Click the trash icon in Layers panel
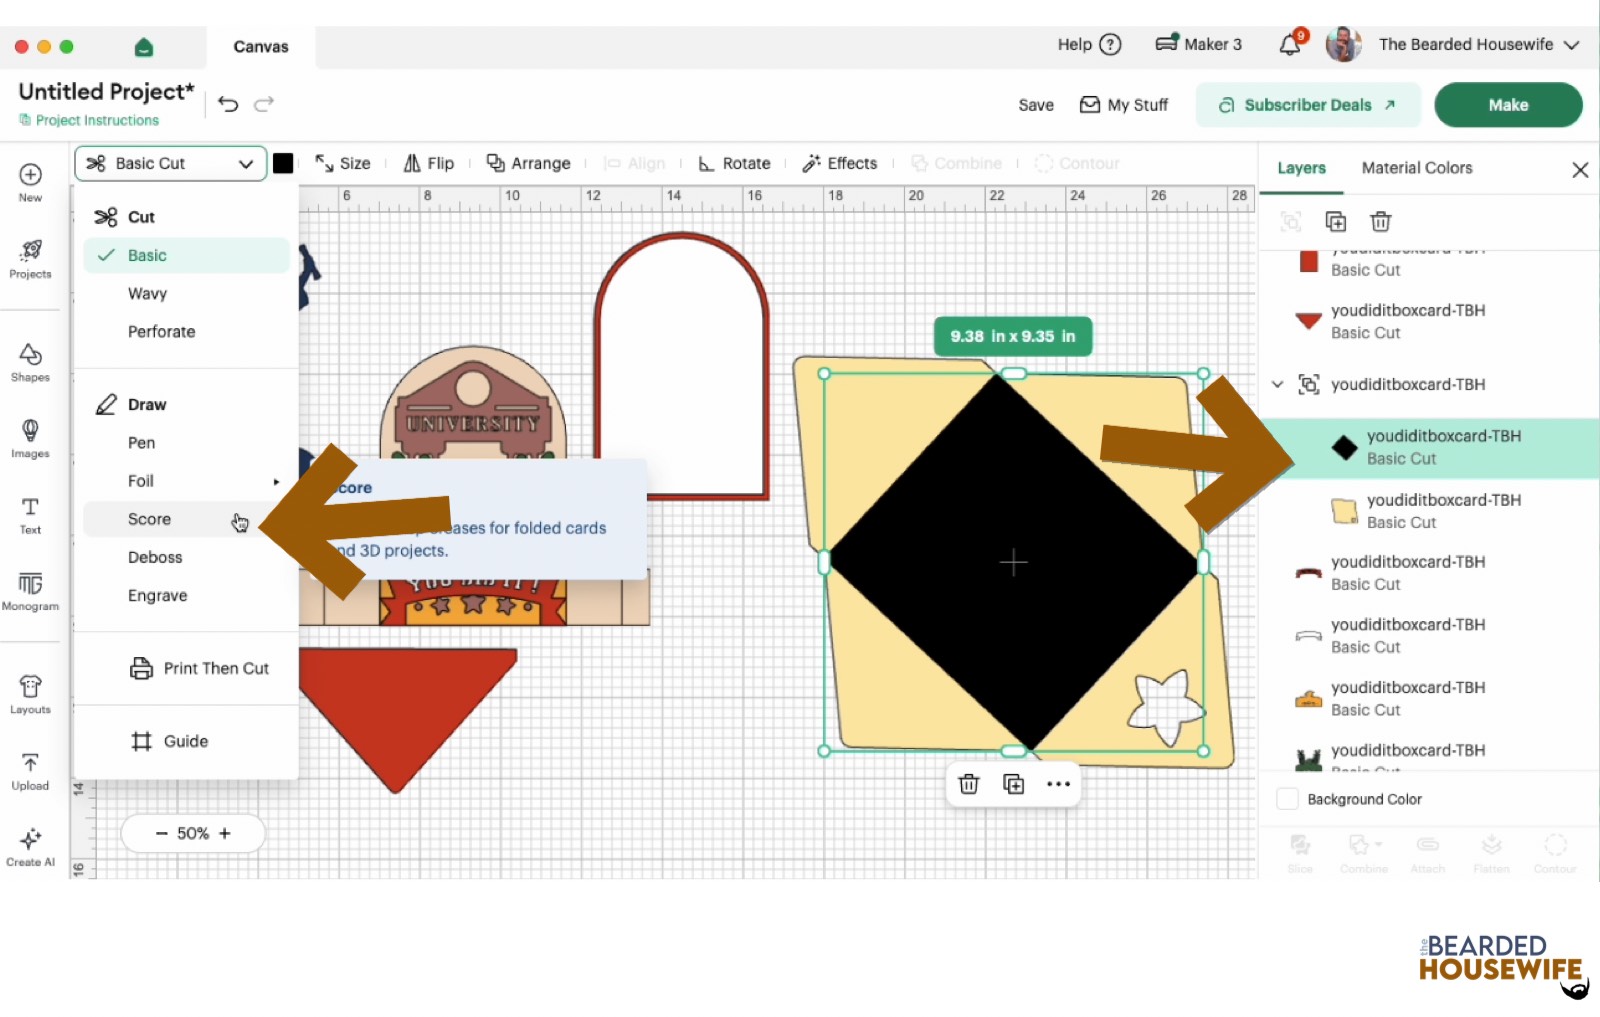 point(1381,222)
